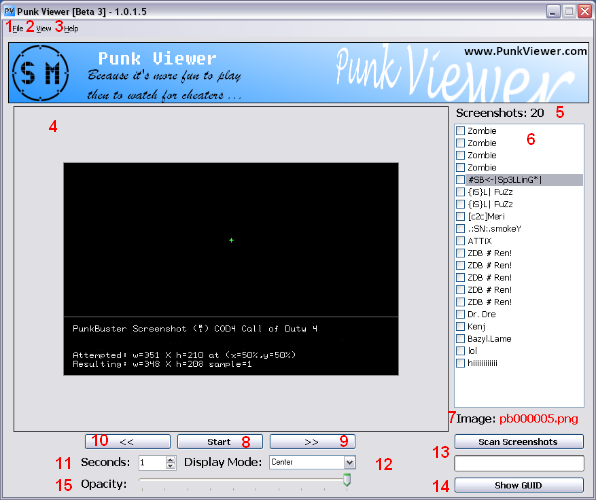
Task: Decrease Seconds with the down arrow
Action: [171, 466]
